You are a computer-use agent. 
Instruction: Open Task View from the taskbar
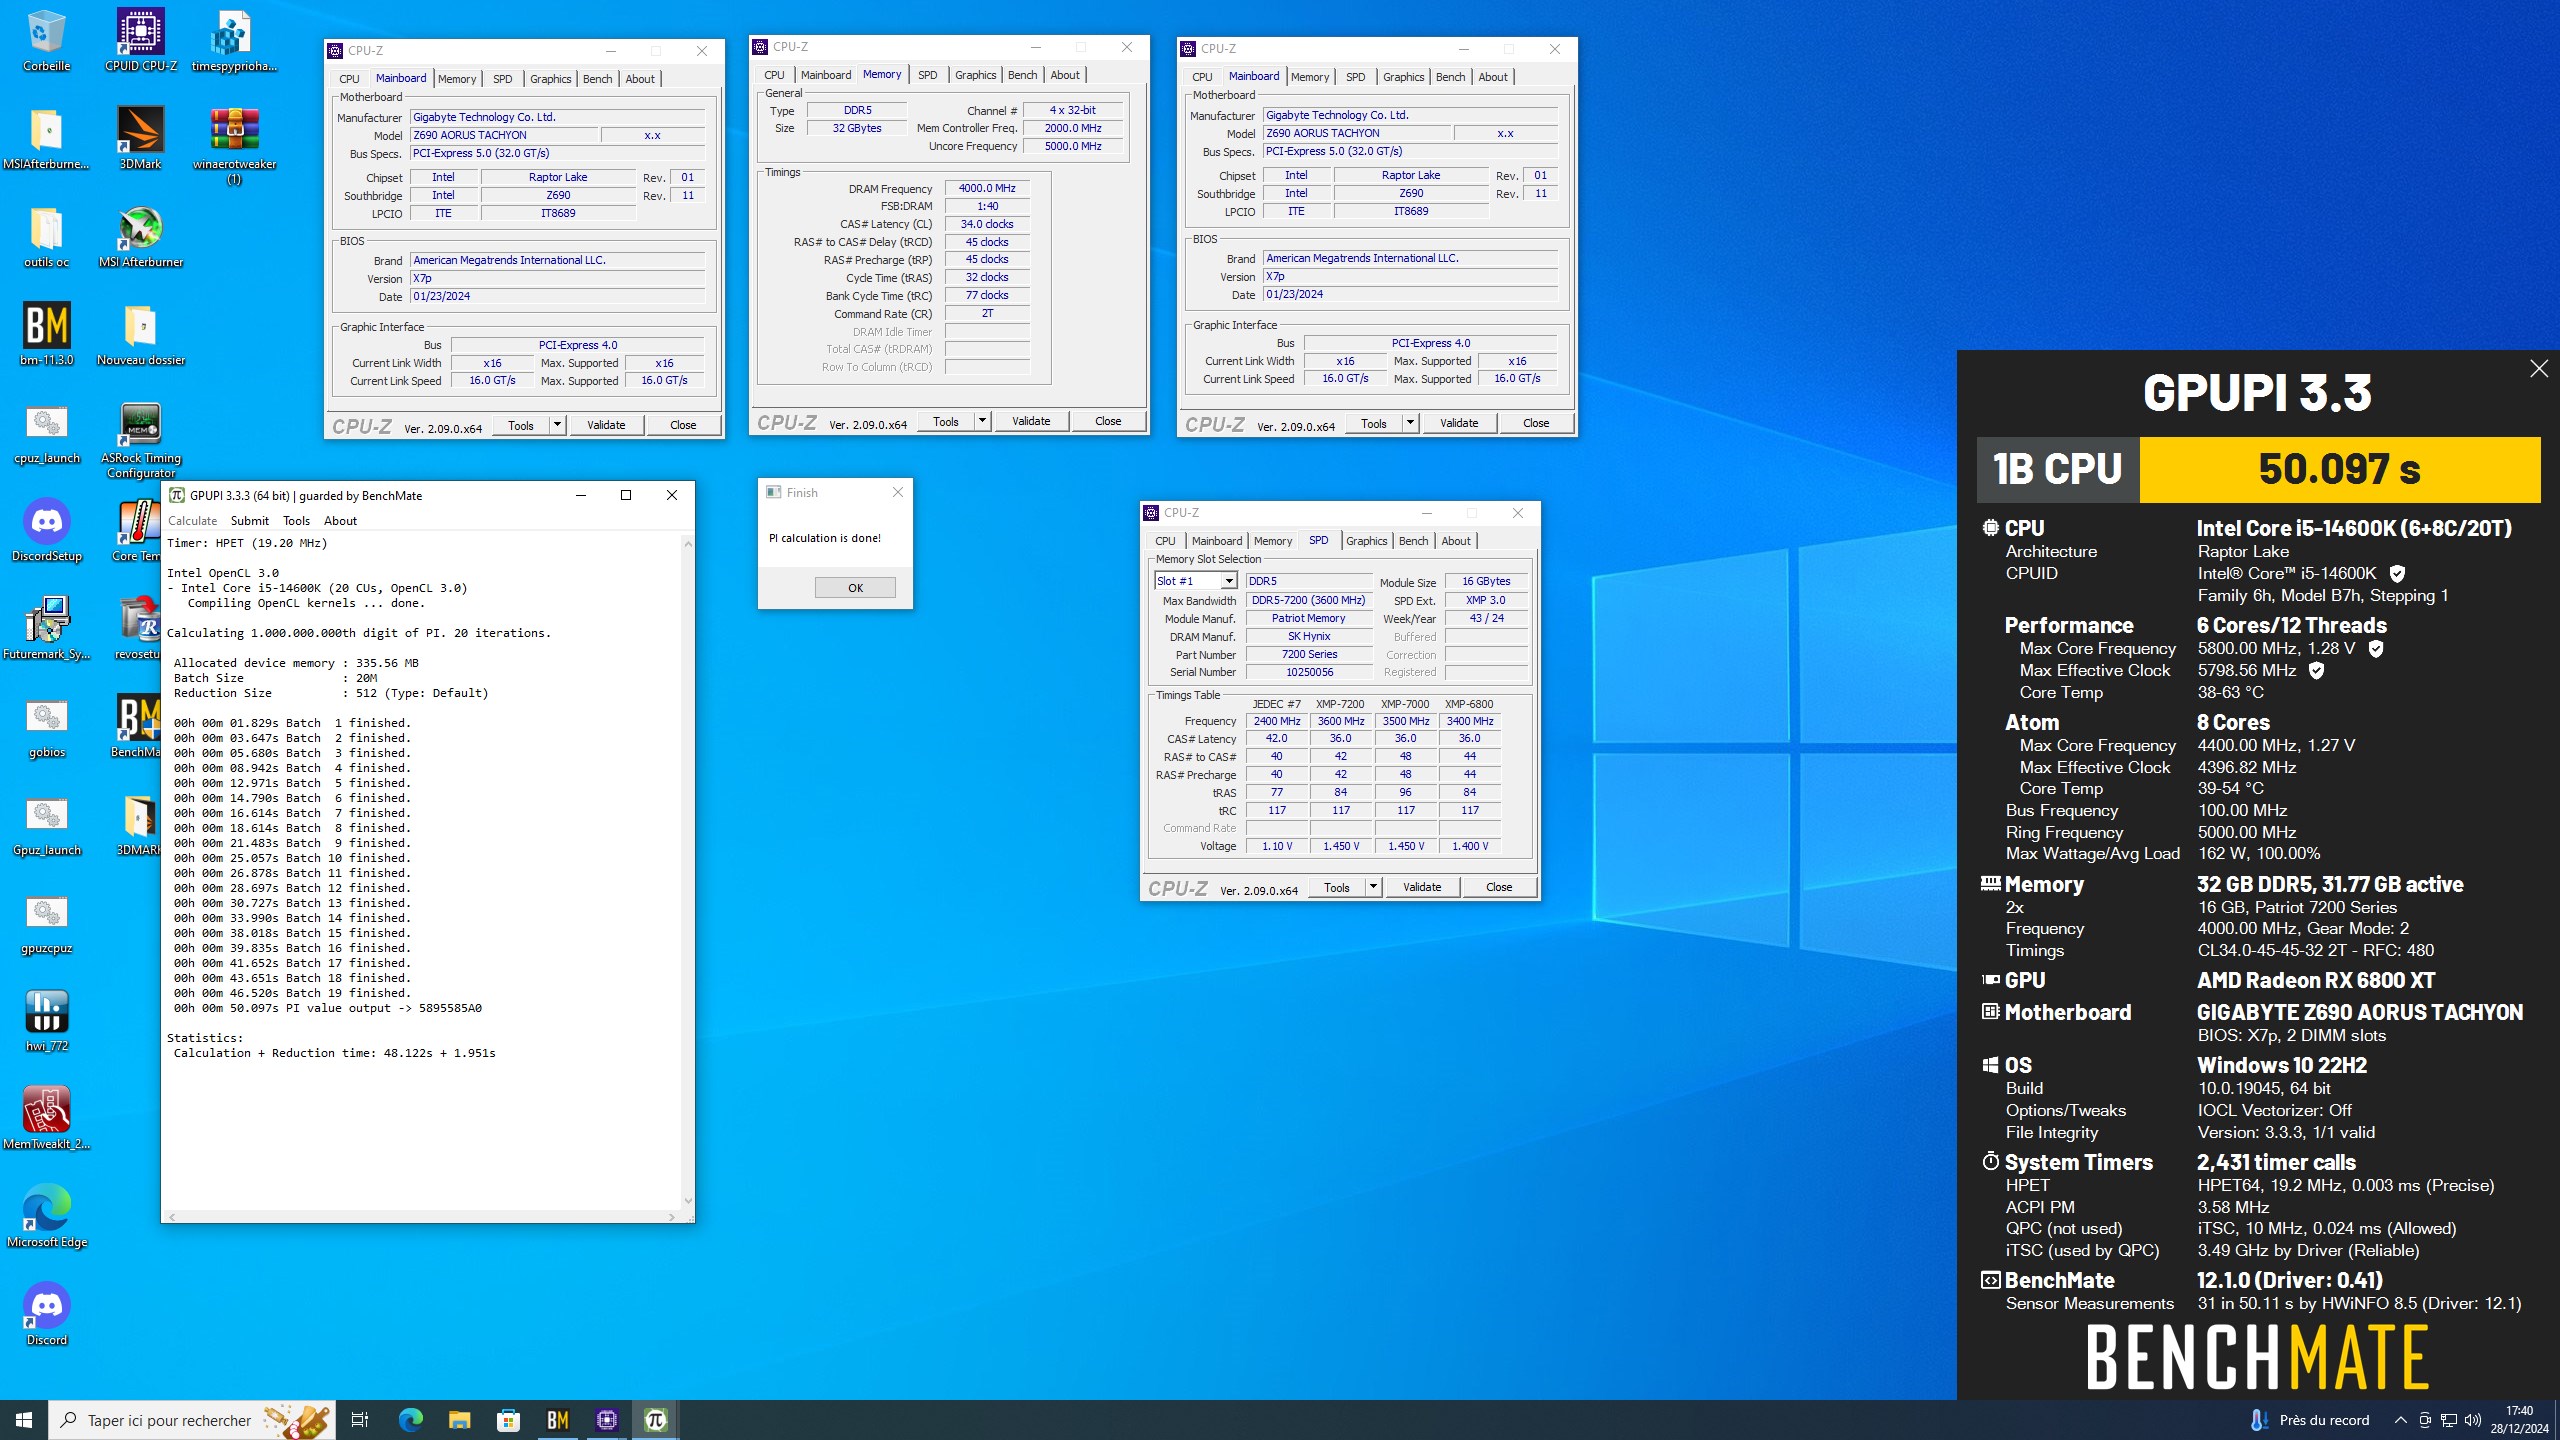360,1420
